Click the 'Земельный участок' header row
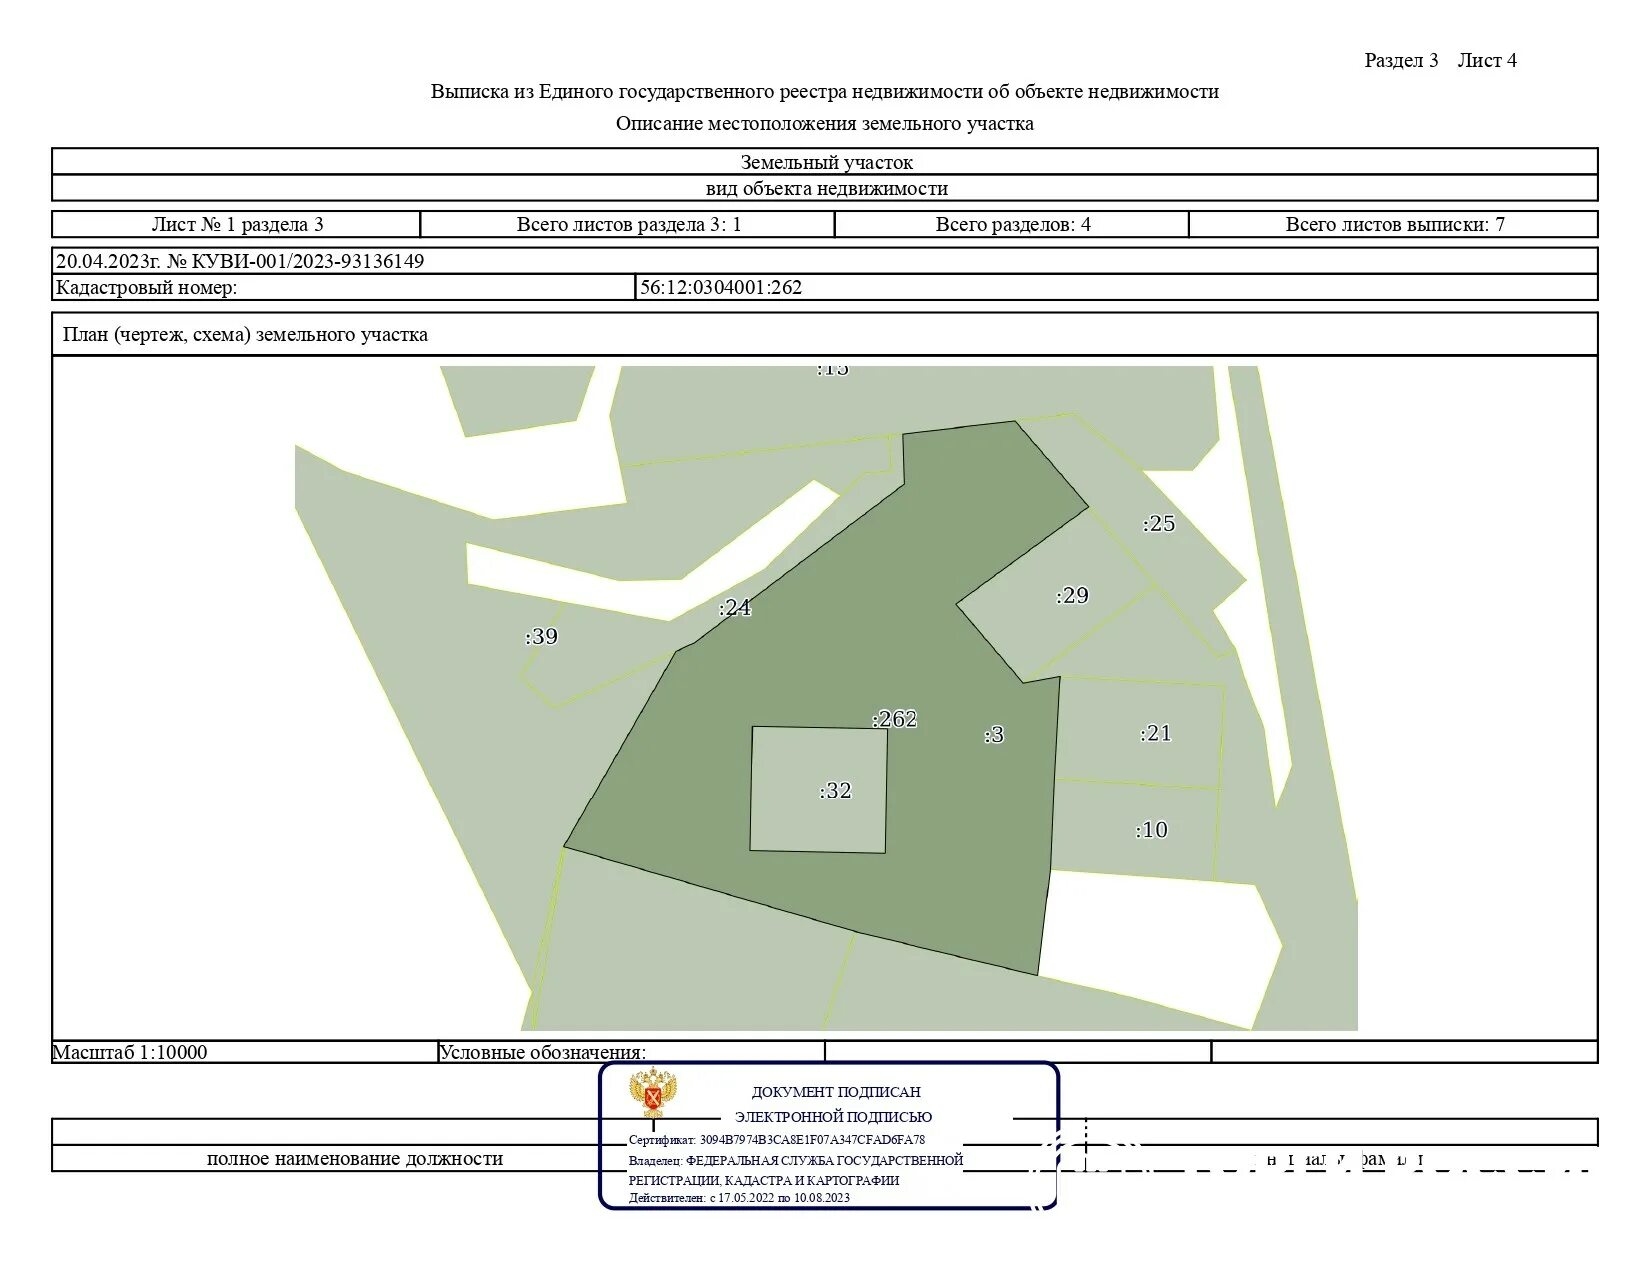This screenshot has width=1650, height=1275. pyautogui.click(x=825, y=162)
